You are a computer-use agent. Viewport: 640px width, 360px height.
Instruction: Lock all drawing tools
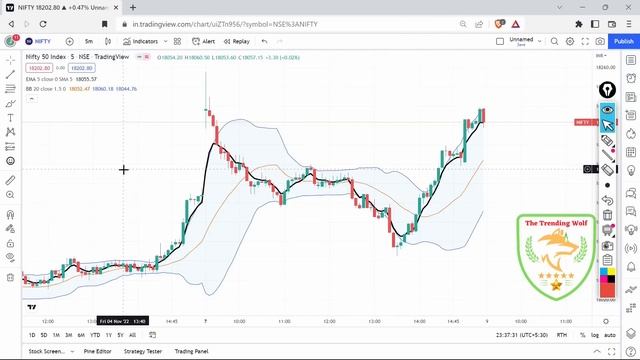(x=10, y=244)
